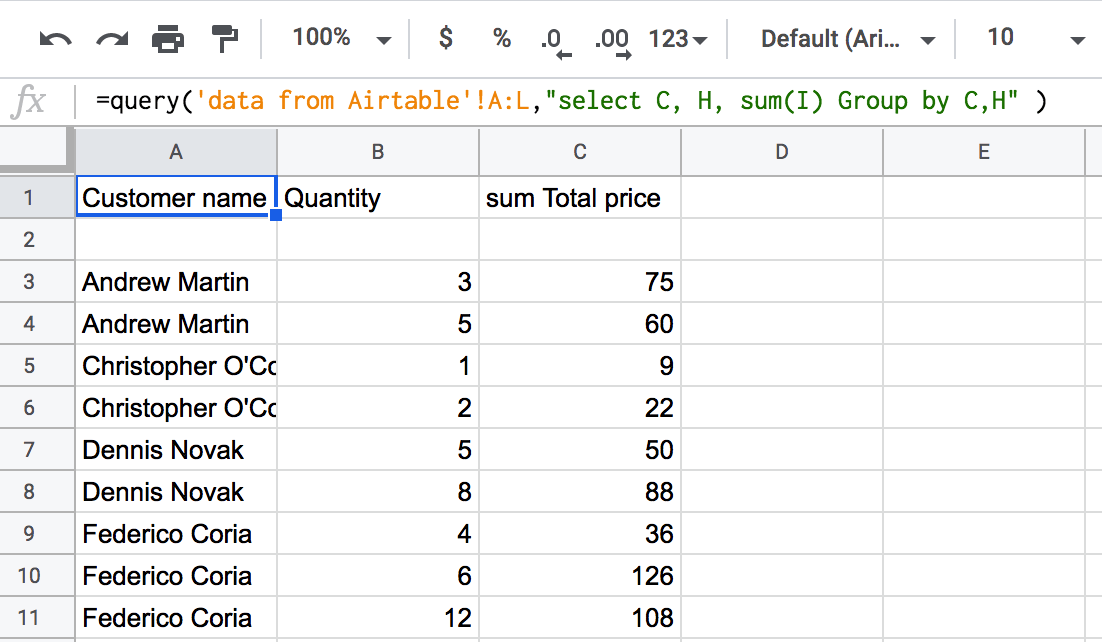
Task: Click the Print icon
Action: tap(168, 39)
